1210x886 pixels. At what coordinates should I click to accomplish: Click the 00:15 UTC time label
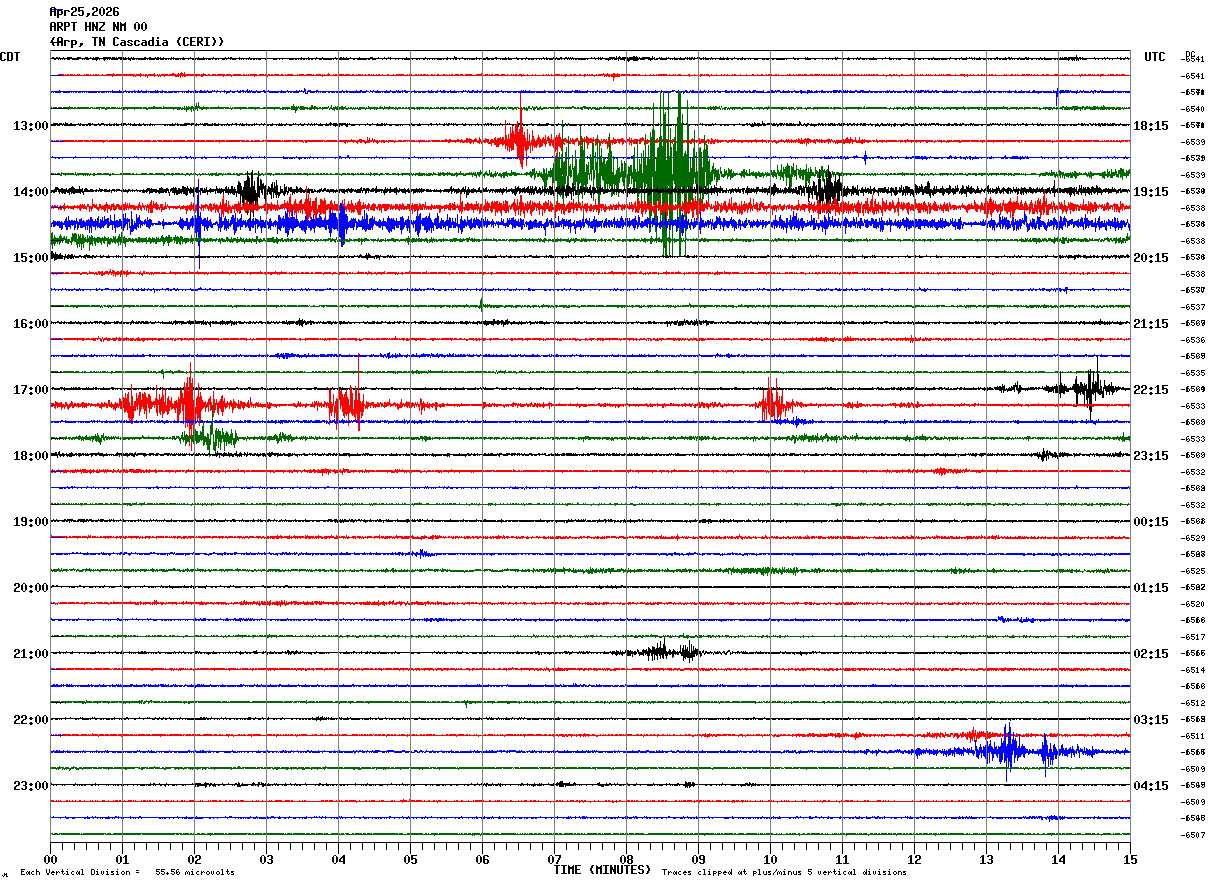pyautogui.click(x=1150, y=522)
